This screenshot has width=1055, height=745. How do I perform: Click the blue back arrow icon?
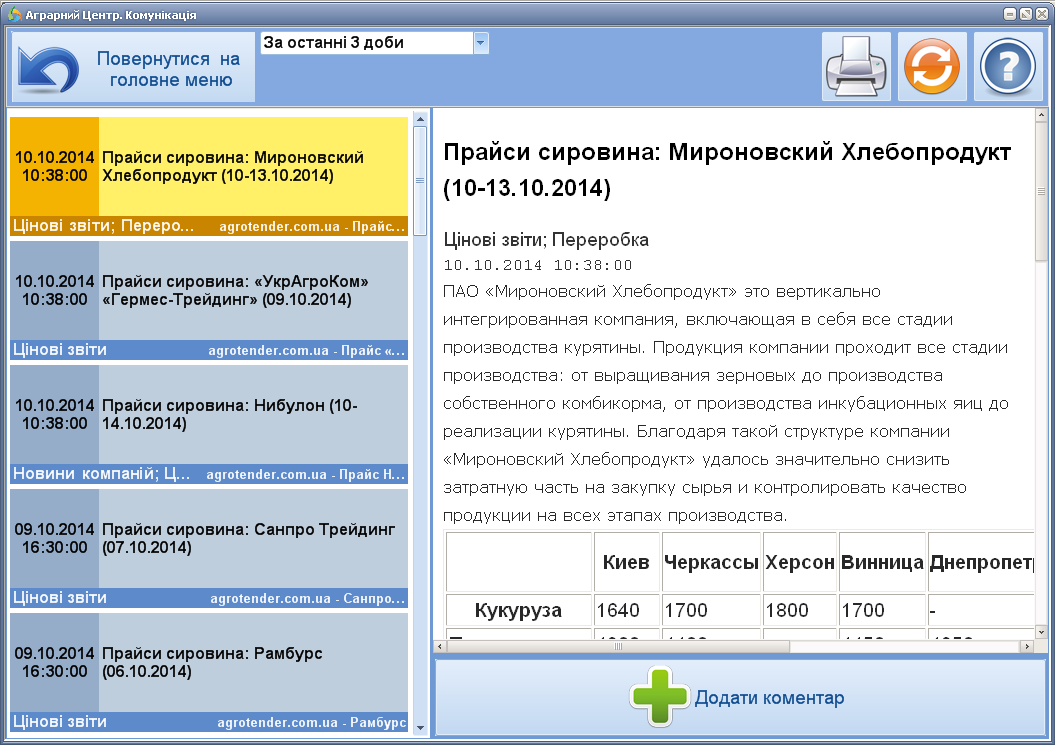point(48,69)
